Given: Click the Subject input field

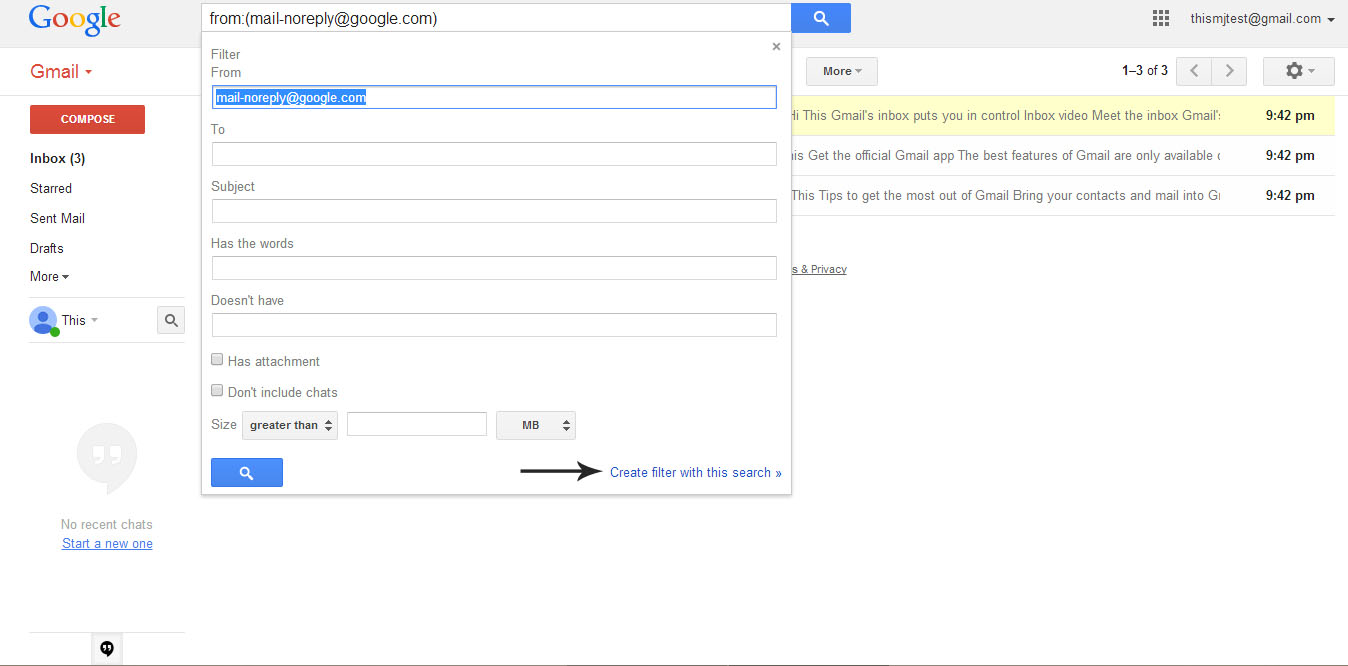Looking at the screenshot, I should click(x=494, y=211).
